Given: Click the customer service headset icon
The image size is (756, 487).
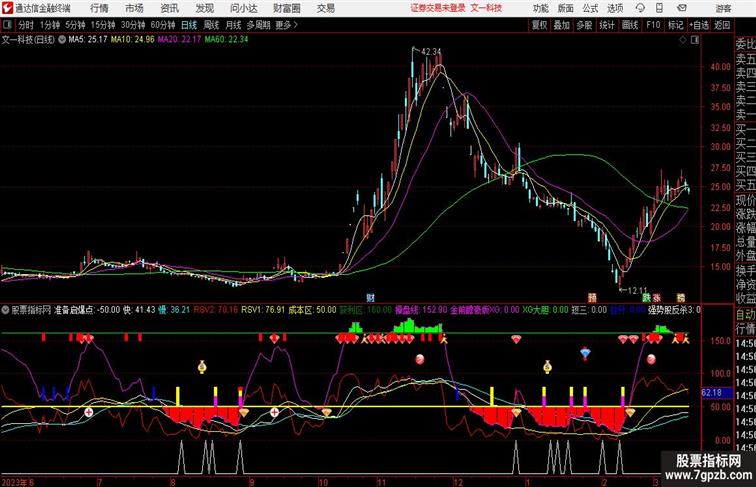Looking at the screenshot, I should point(640,8).
